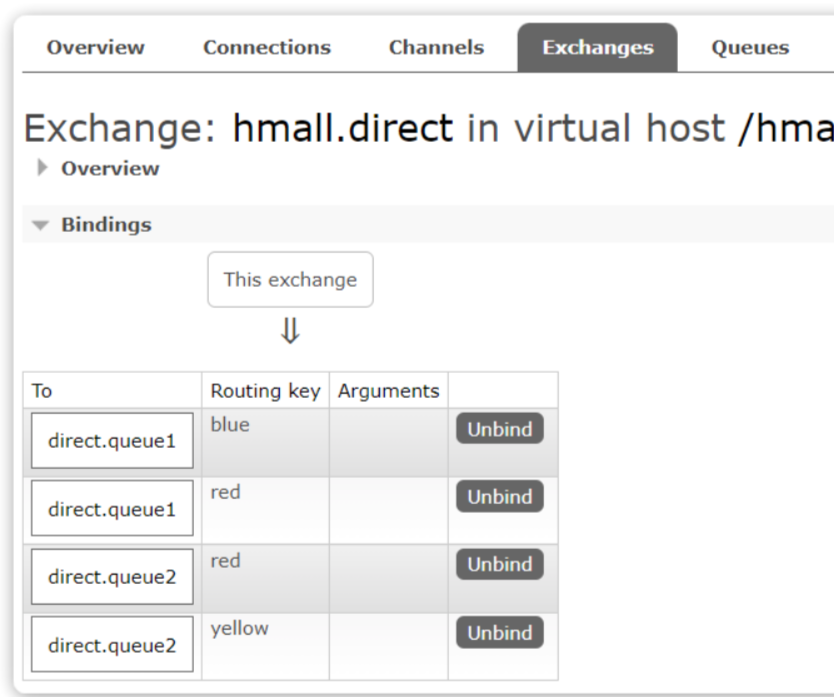Unbind direct.queue1 with routing key red
The image size is (834, 697).
[500, 497]
